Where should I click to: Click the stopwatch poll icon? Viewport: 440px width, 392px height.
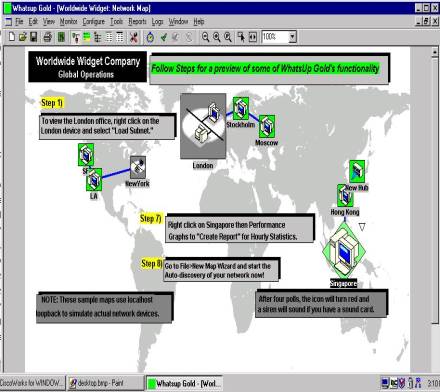click(150, 37)
